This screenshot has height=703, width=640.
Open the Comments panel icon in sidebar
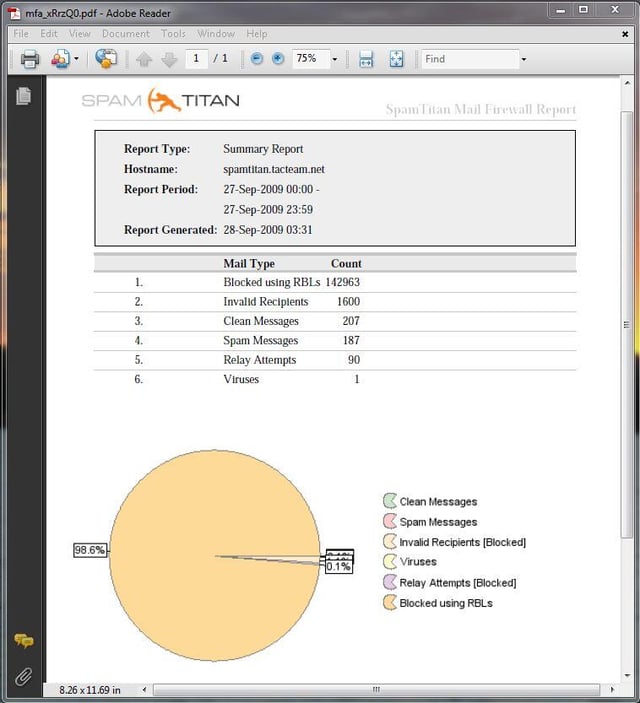24,640
